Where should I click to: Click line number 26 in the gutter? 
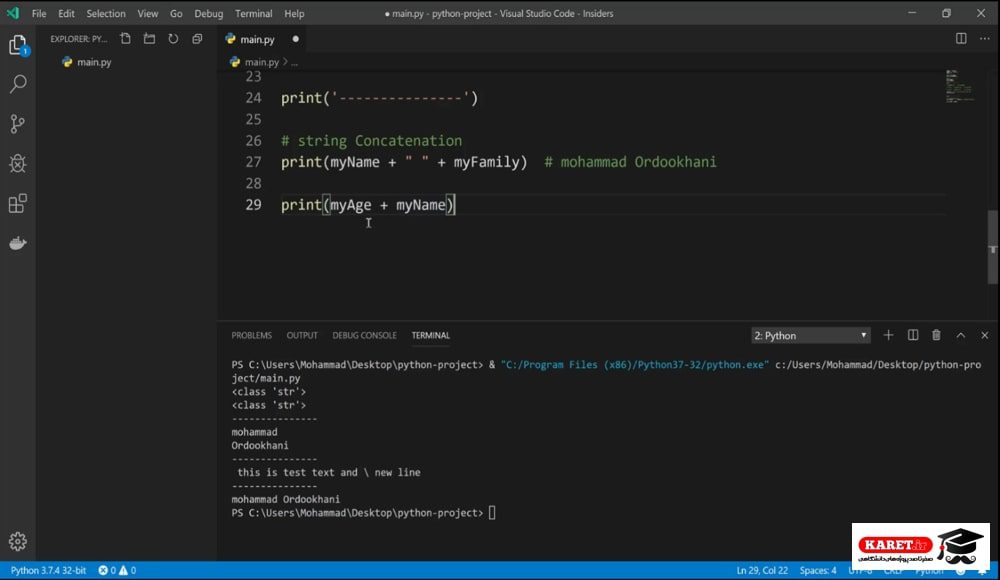tap(253, 141)
